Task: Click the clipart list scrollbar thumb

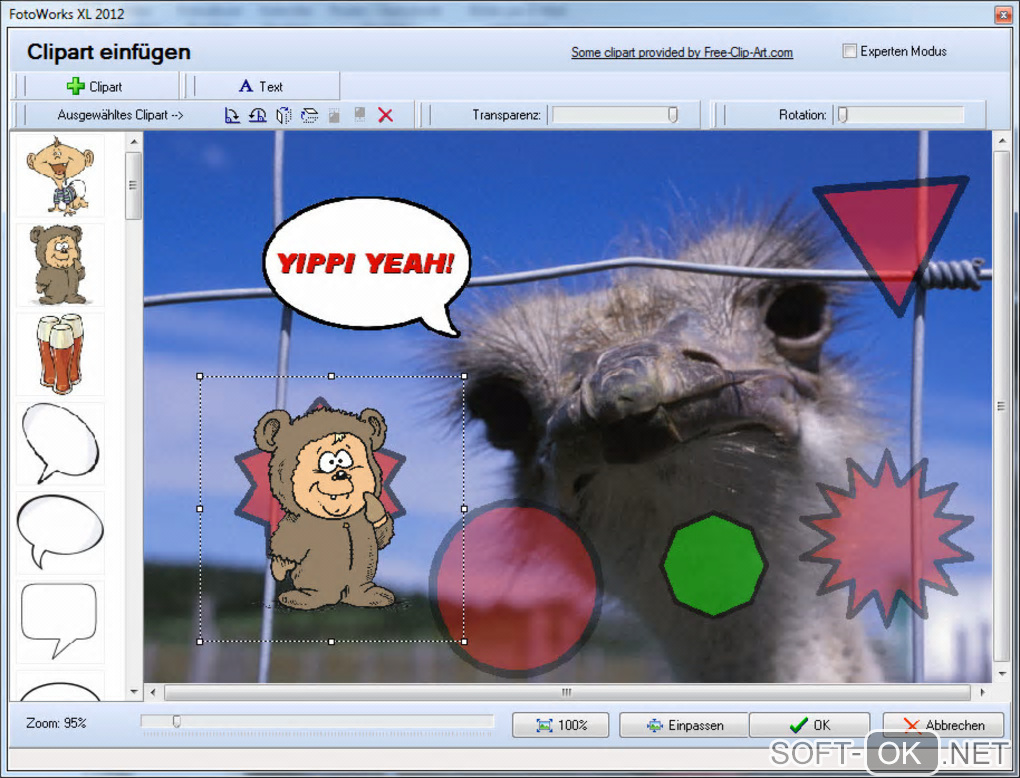Action: point(133,186)
